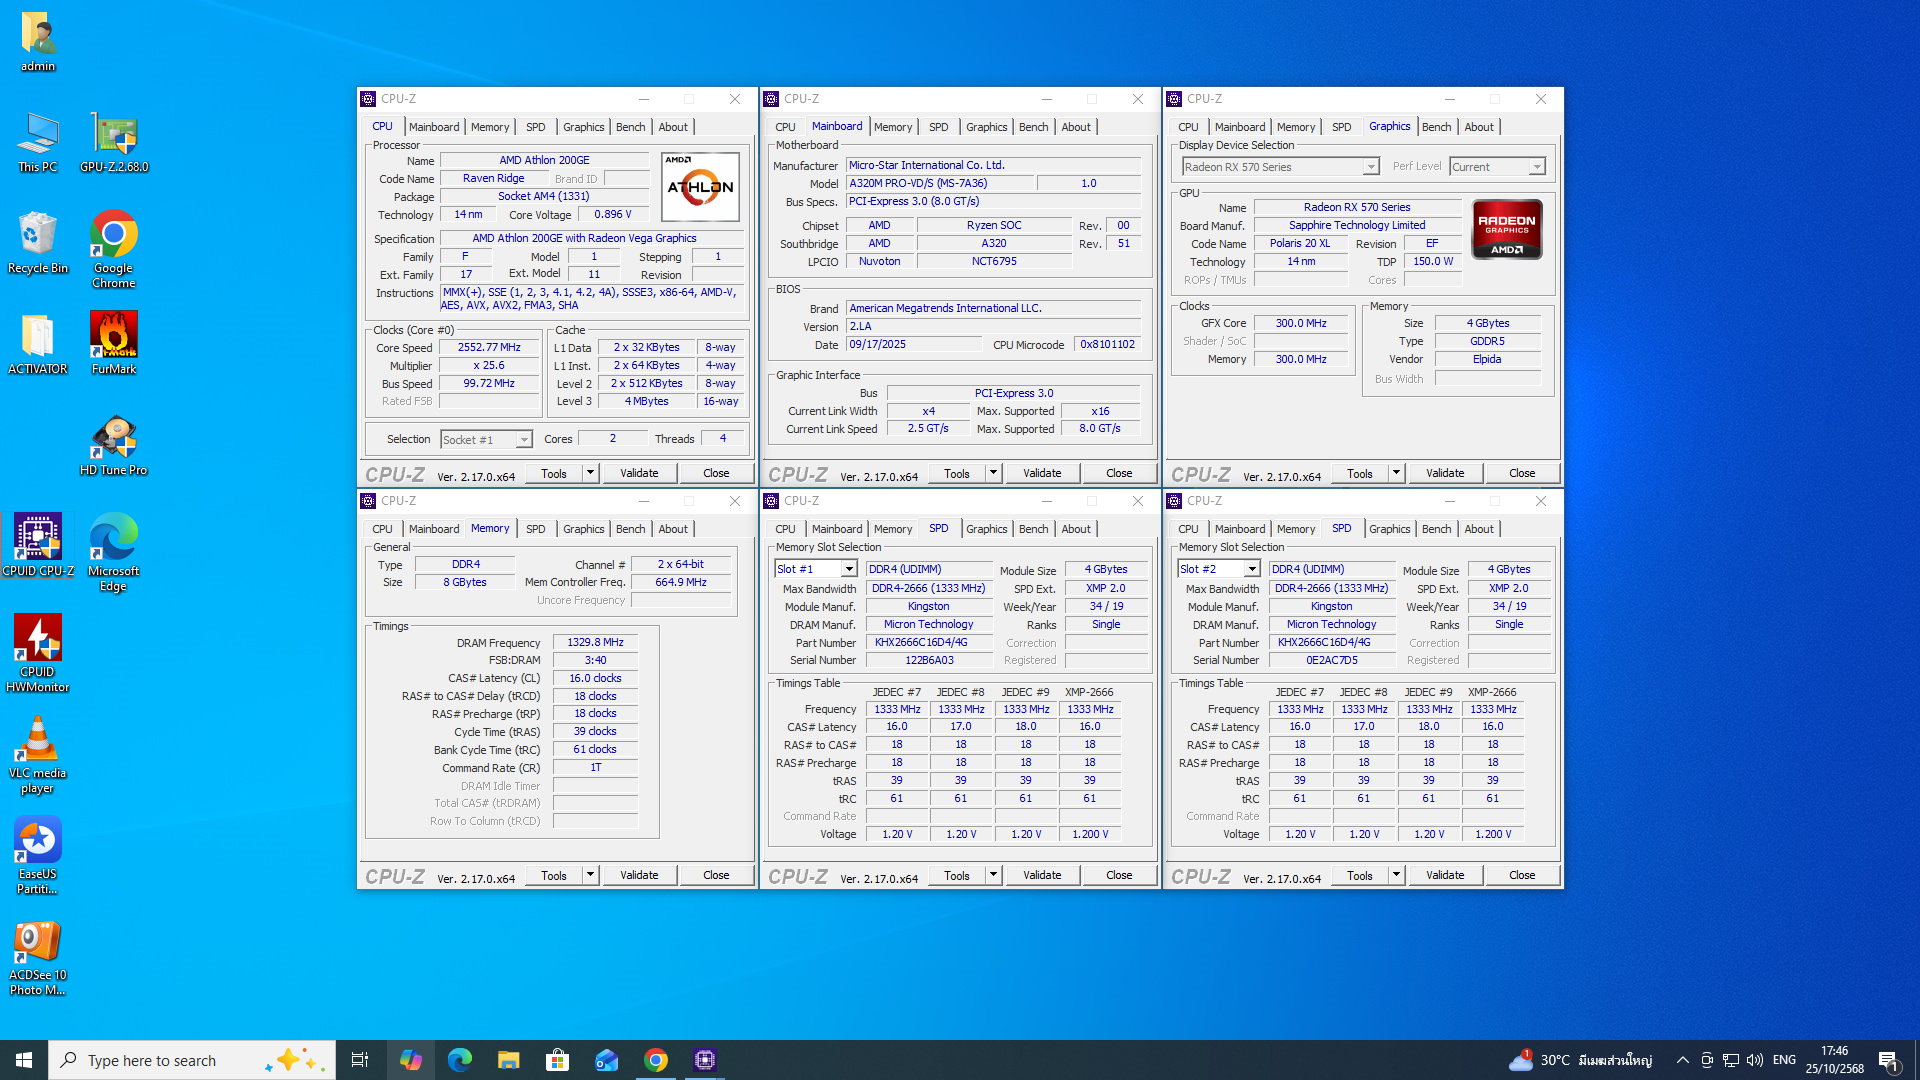1920x1080 pixels.
Task: Open Microsoft Store from taskbar
Action: 558,1060
